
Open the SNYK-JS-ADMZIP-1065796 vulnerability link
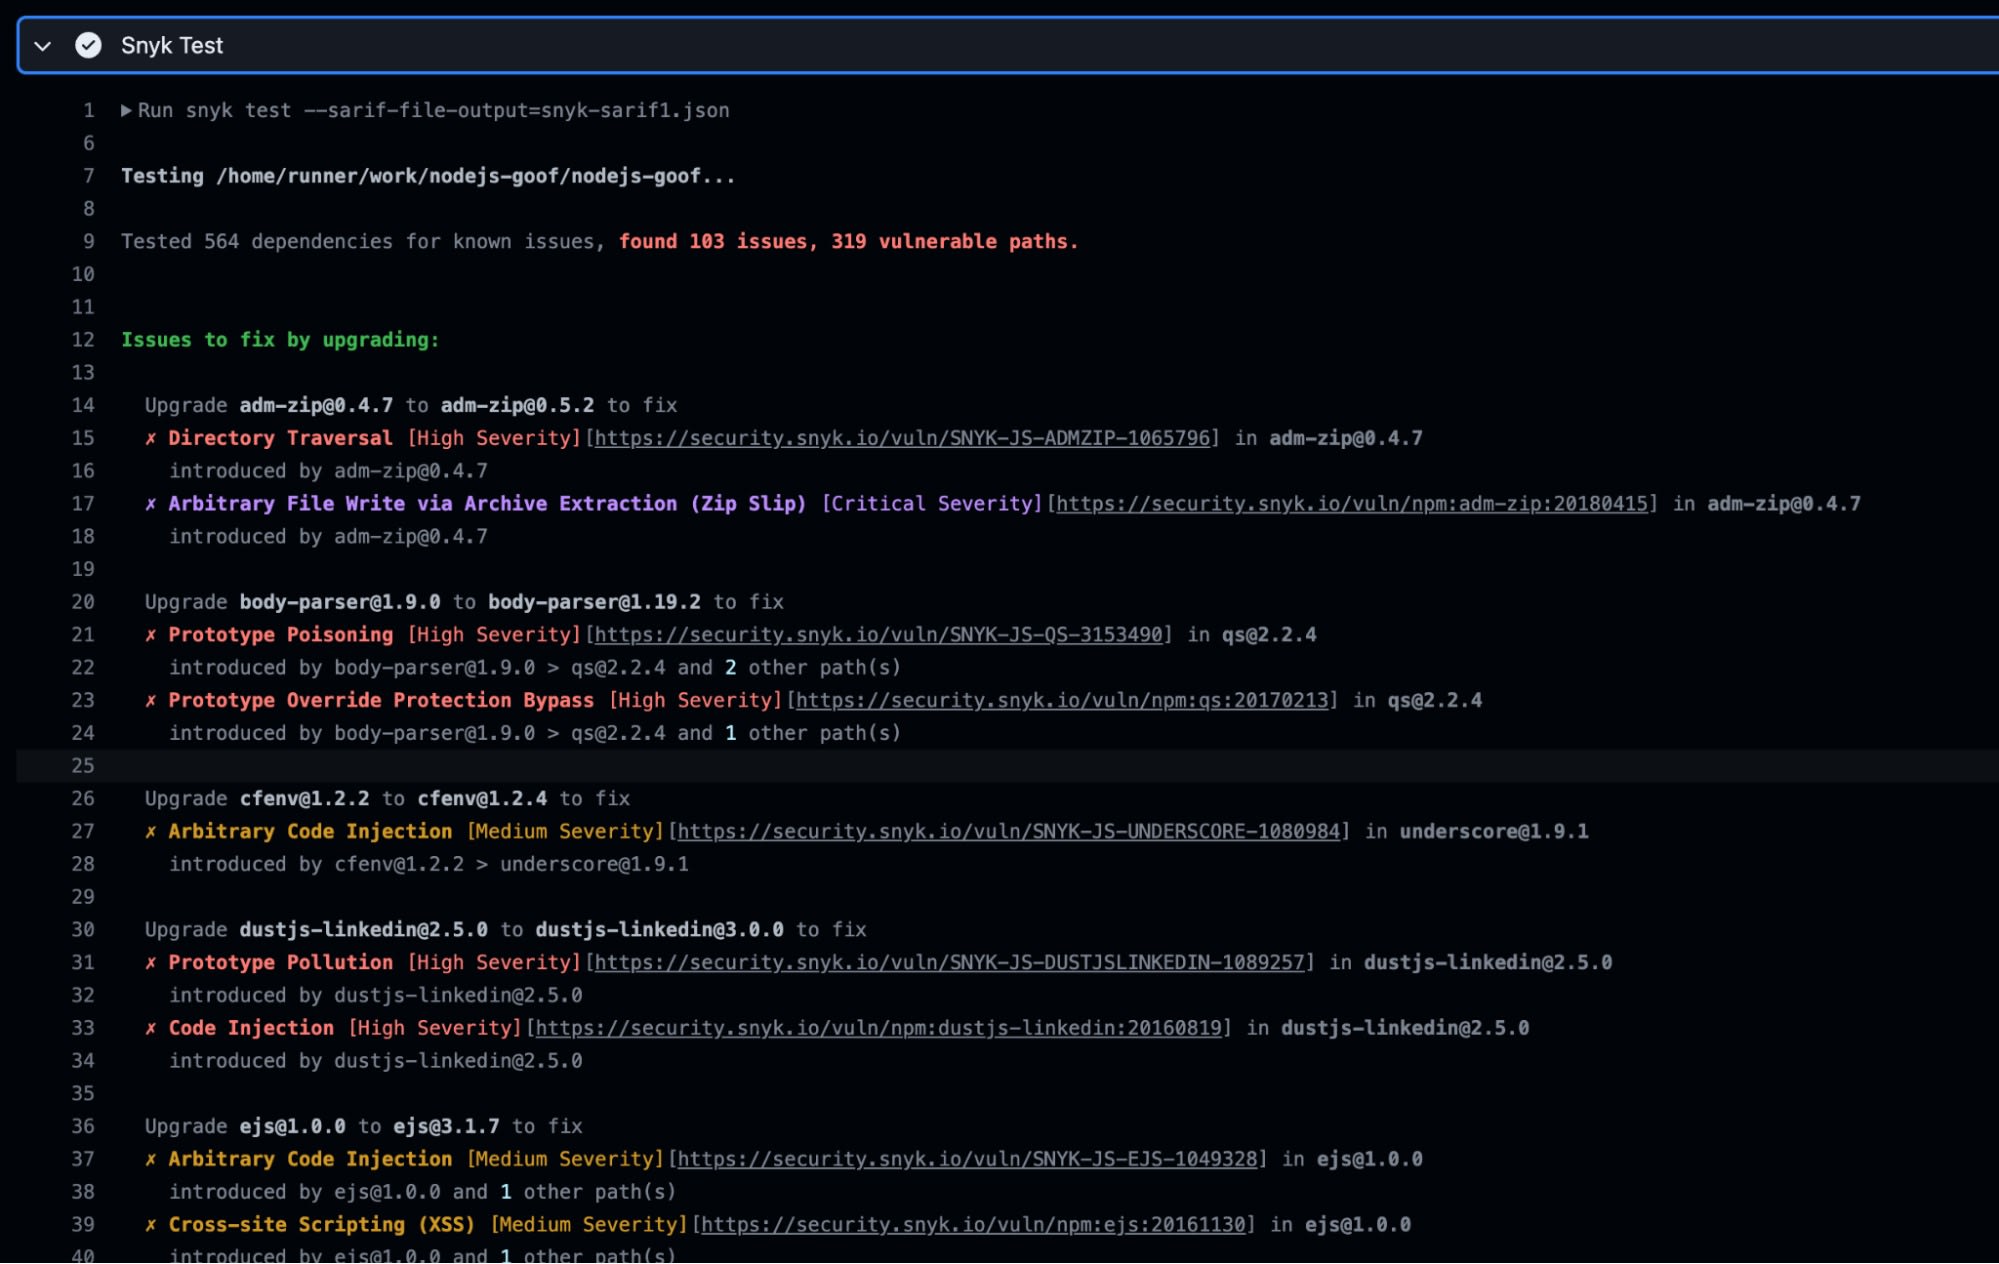pyautogui.click(x=902, y=438)
